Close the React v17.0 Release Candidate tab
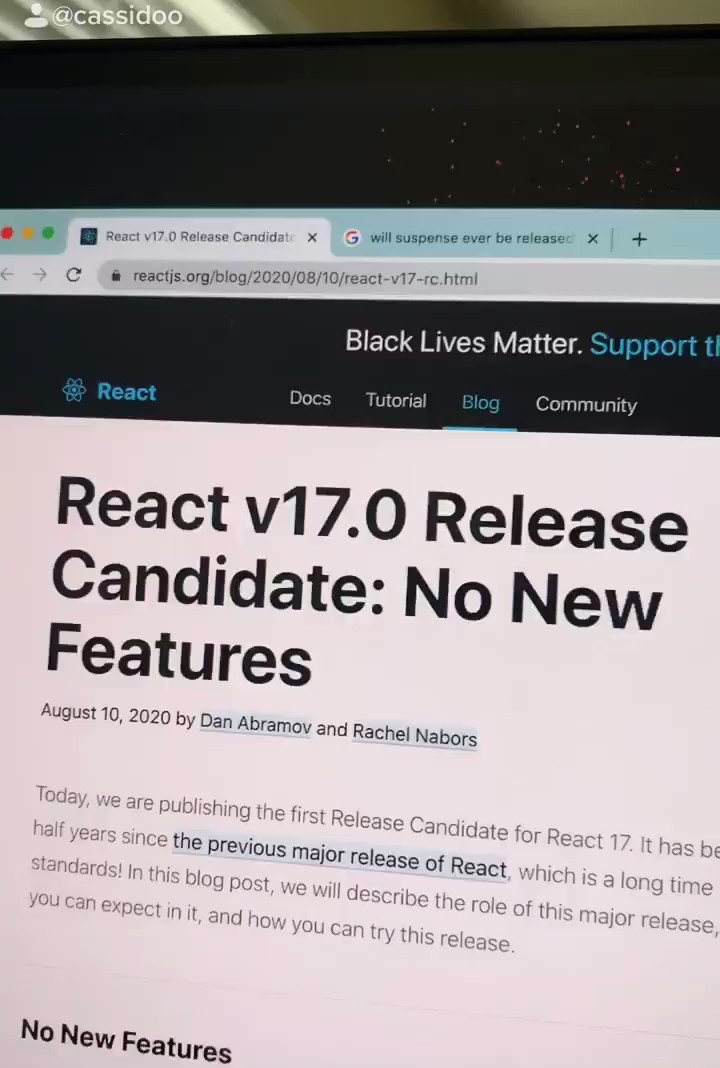This screenshot has width=720, height=1068. pyautogui.click(x=312, y=237)
